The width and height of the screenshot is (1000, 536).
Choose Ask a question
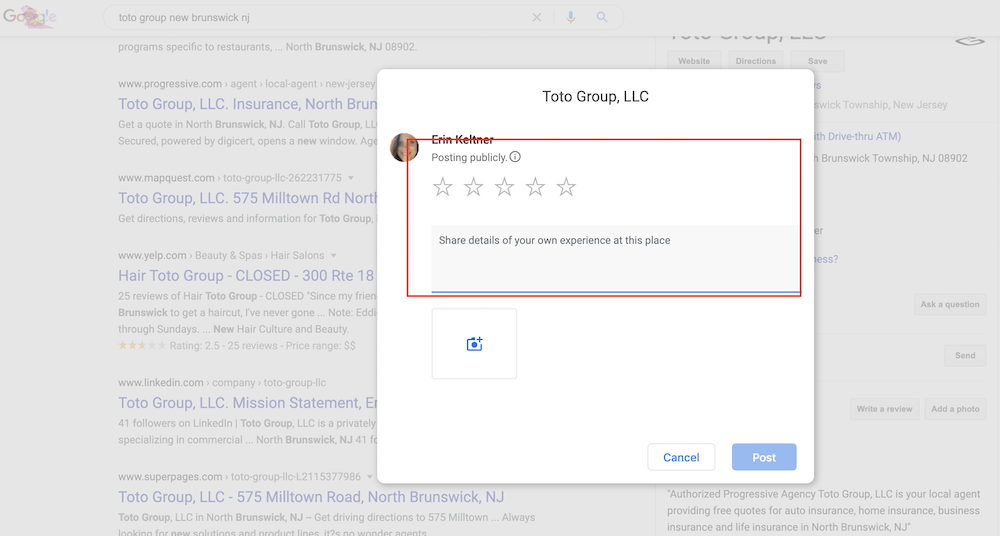tap(950, 304)
